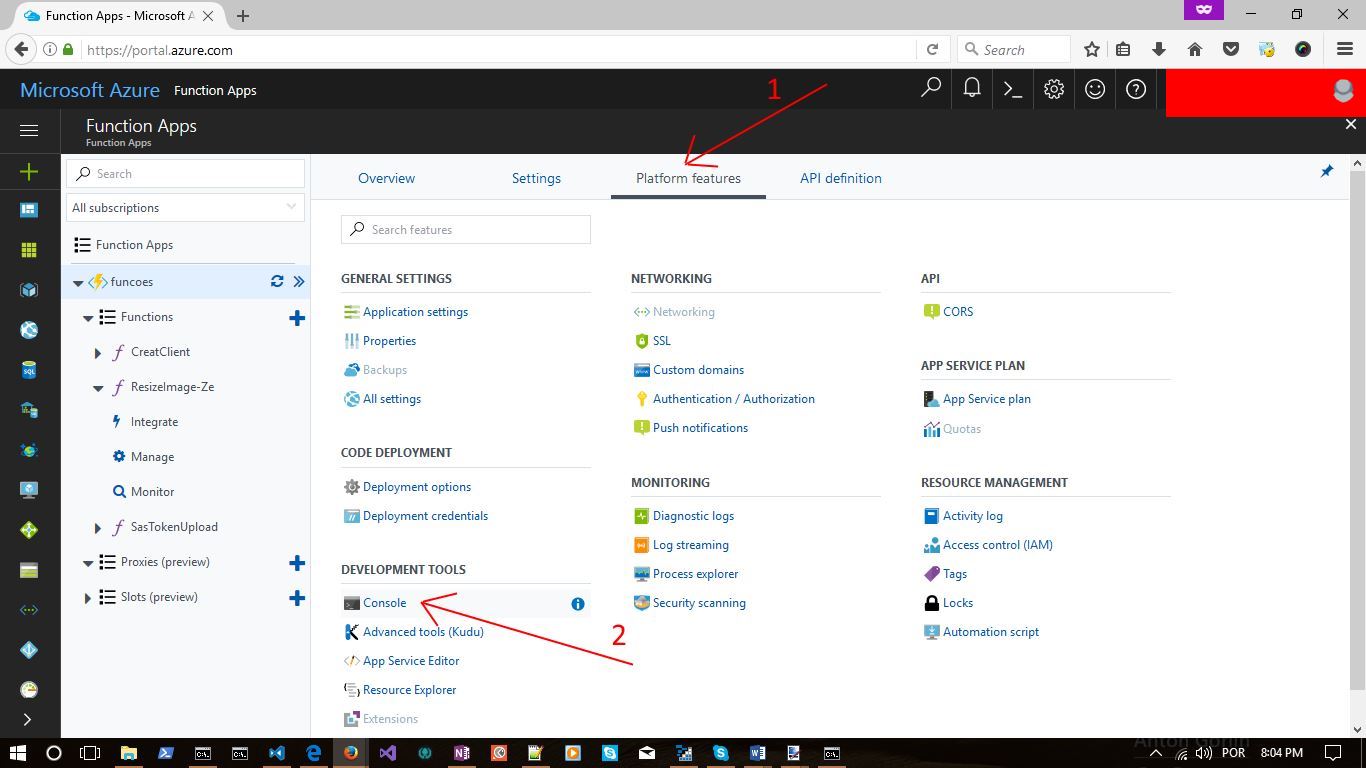Add a new slot with the plus icon
1366x768 pixels.
[x=297, y=598]
